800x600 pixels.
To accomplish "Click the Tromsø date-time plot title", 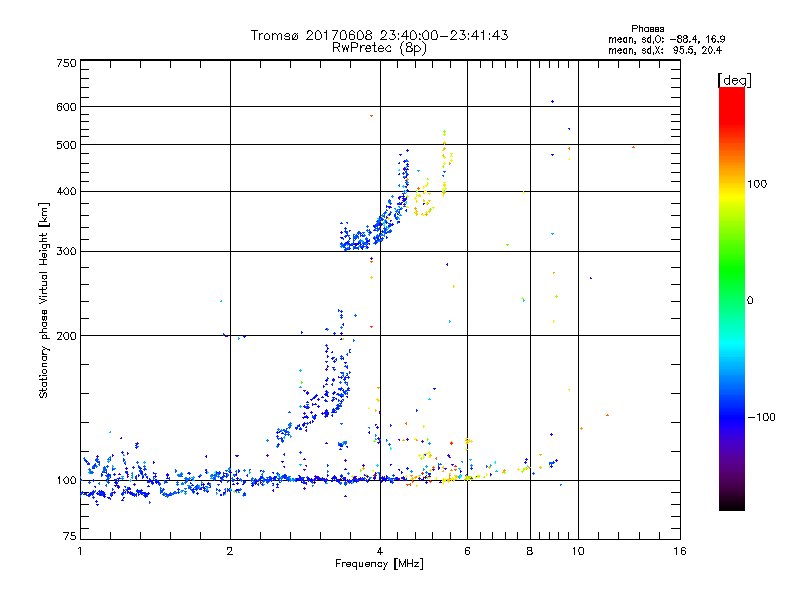I will click(x=380, y=35).
